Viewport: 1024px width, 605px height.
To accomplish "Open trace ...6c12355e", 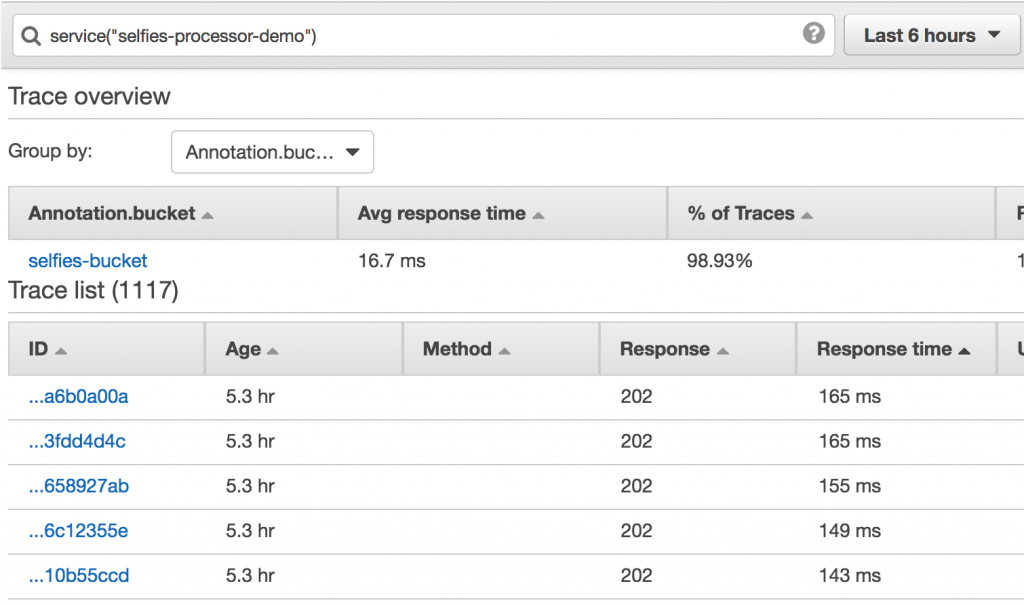I will tap(78, 531).
